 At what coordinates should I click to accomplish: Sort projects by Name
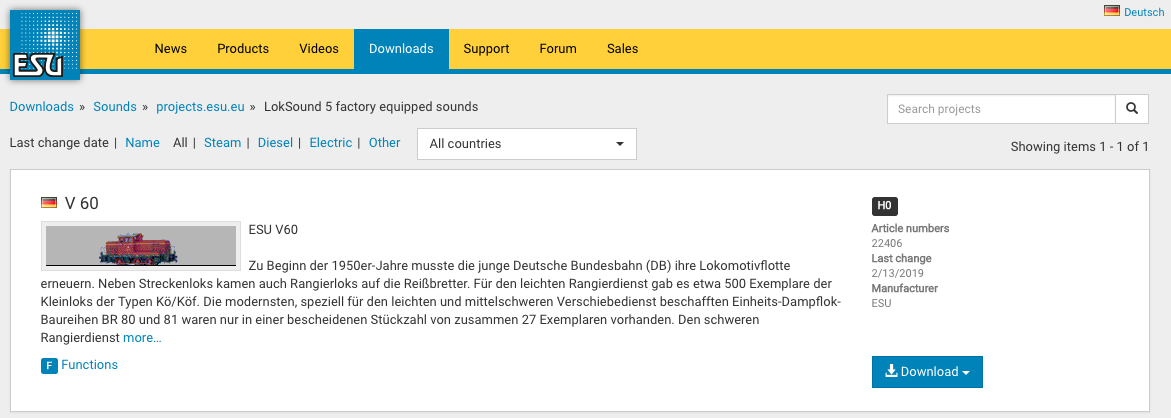click(142, 143)
